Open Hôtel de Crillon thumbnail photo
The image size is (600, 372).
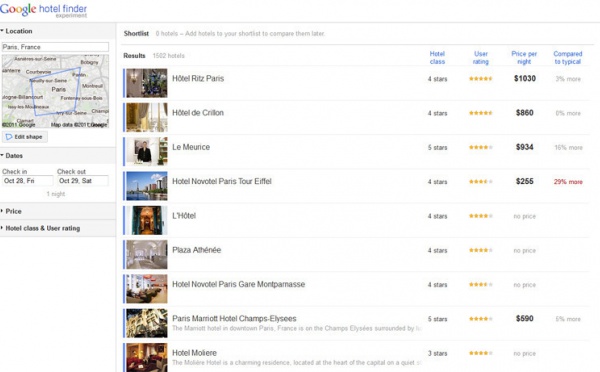(147, 117)
